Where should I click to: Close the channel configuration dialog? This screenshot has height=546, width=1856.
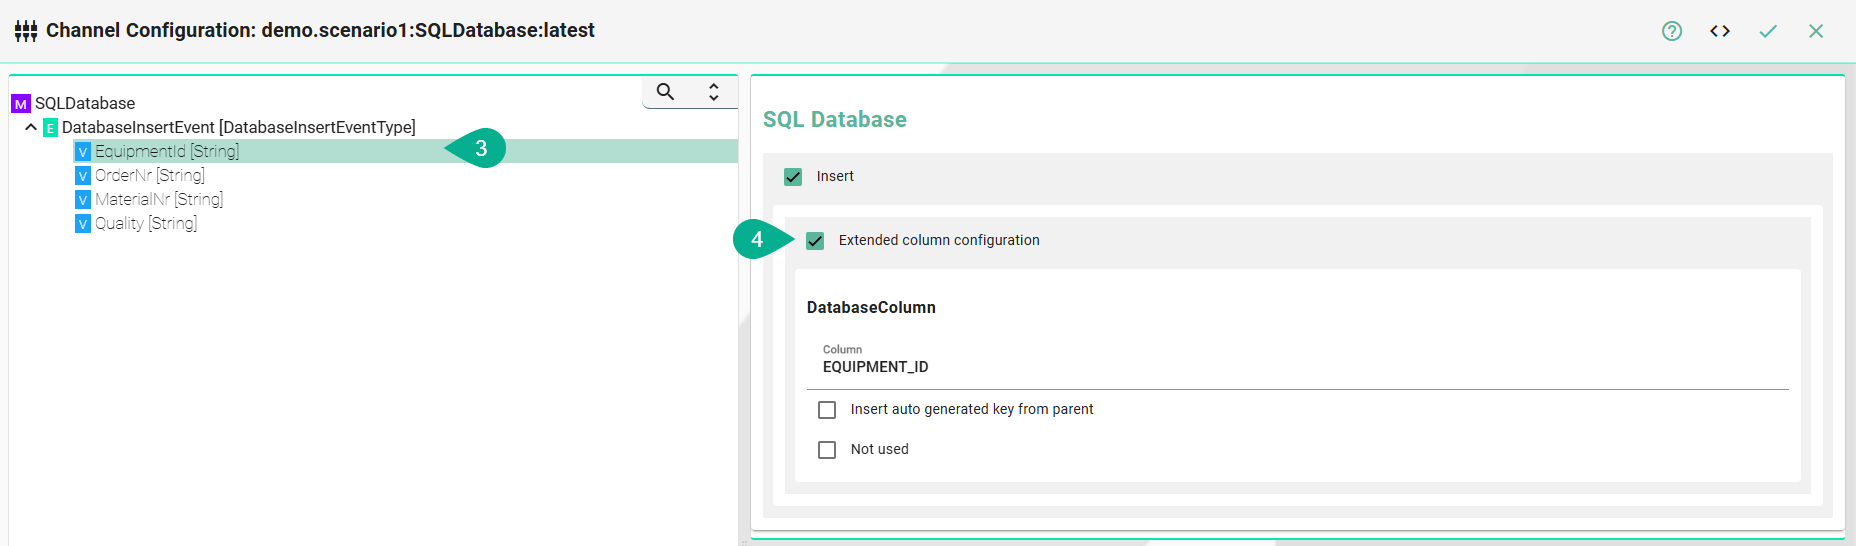coord(1815,31)
